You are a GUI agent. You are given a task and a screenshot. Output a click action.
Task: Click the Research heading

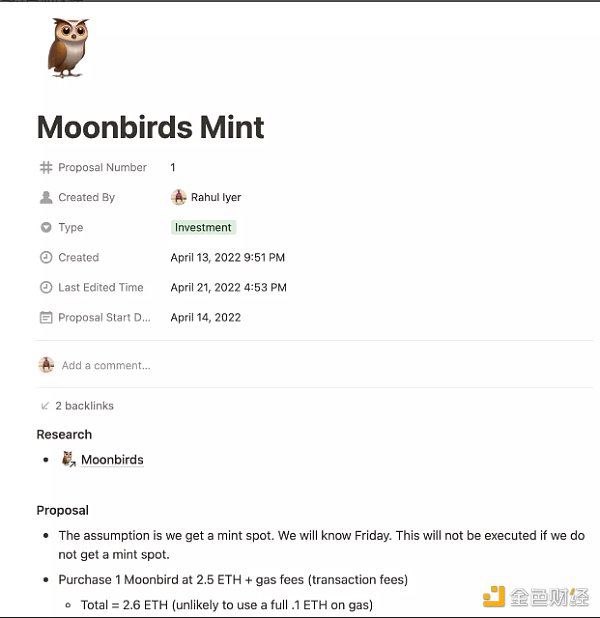coord(64,435)
